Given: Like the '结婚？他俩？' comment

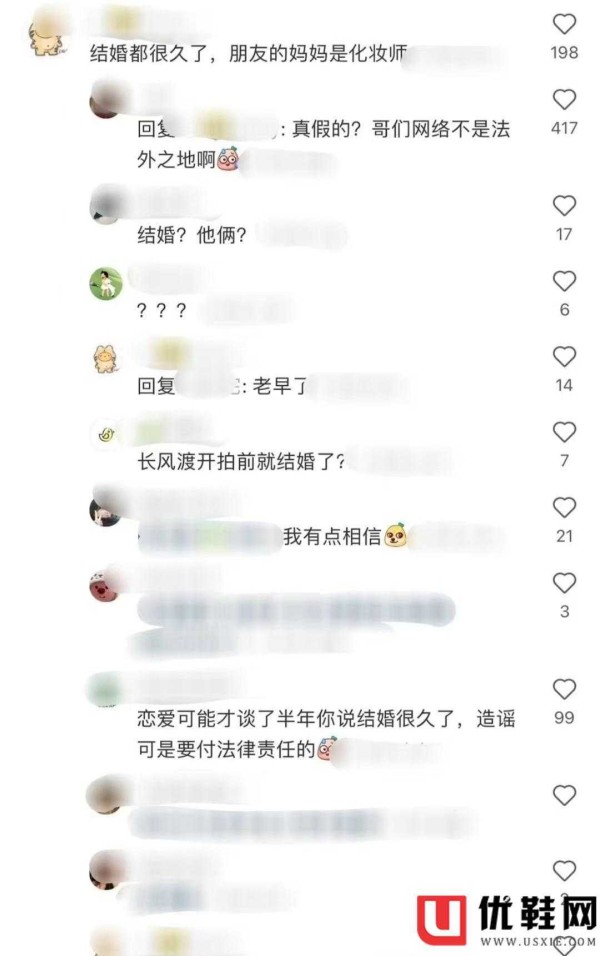Looking at the screenshot, I should coord(564,206).
